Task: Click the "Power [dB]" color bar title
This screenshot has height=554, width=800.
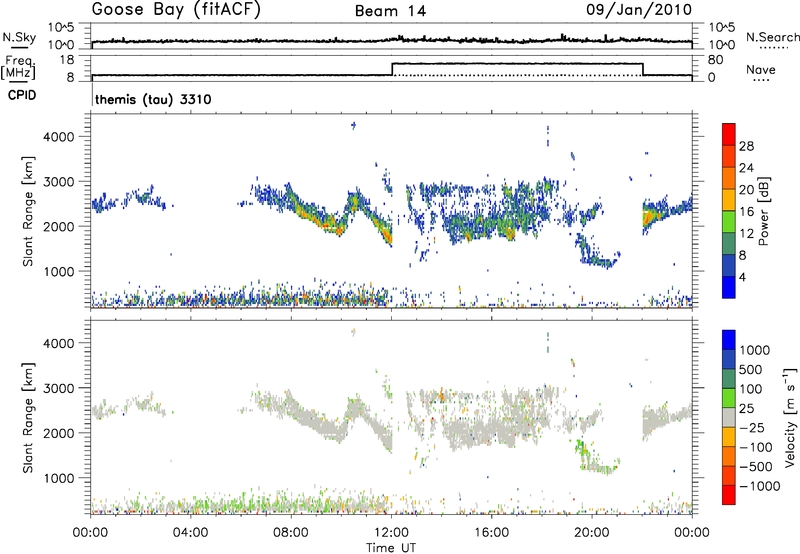Action: (764, 211)
